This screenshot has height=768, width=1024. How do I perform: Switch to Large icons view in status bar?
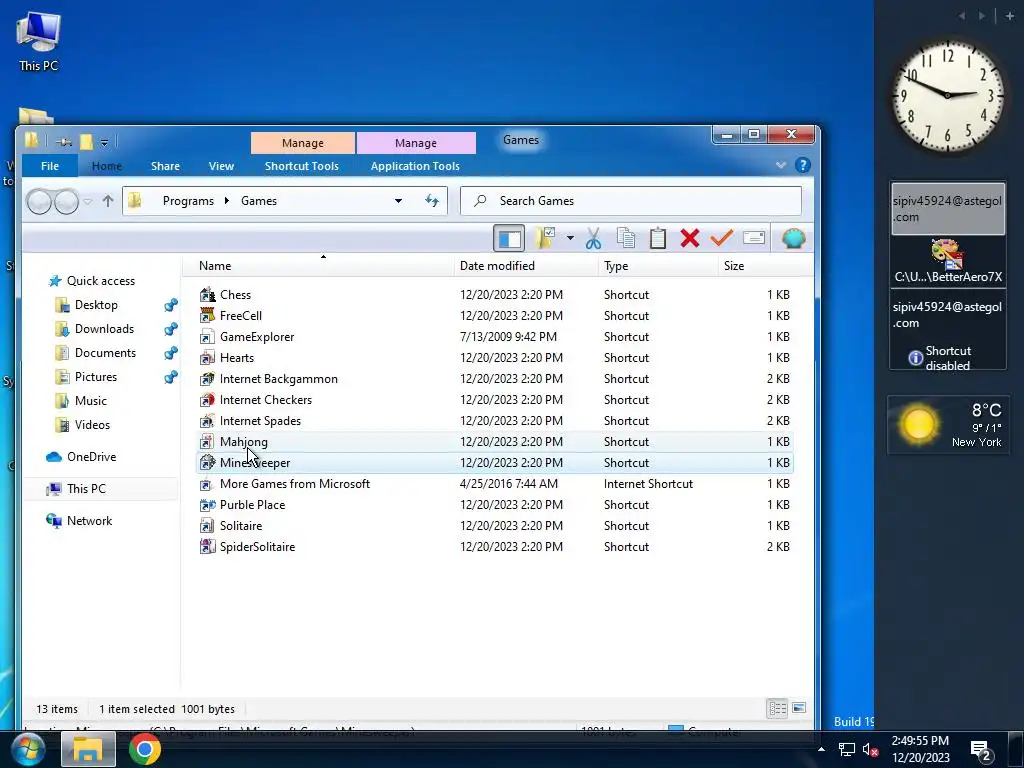pyautogui.click(x=799, y=708)
